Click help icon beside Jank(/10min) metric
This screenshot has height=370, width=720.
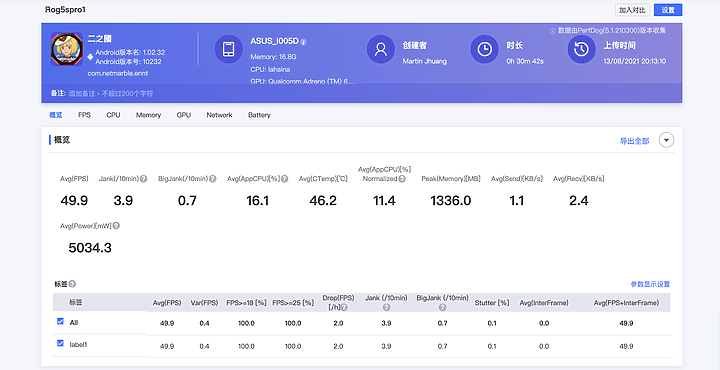click(x=144, y=179)
